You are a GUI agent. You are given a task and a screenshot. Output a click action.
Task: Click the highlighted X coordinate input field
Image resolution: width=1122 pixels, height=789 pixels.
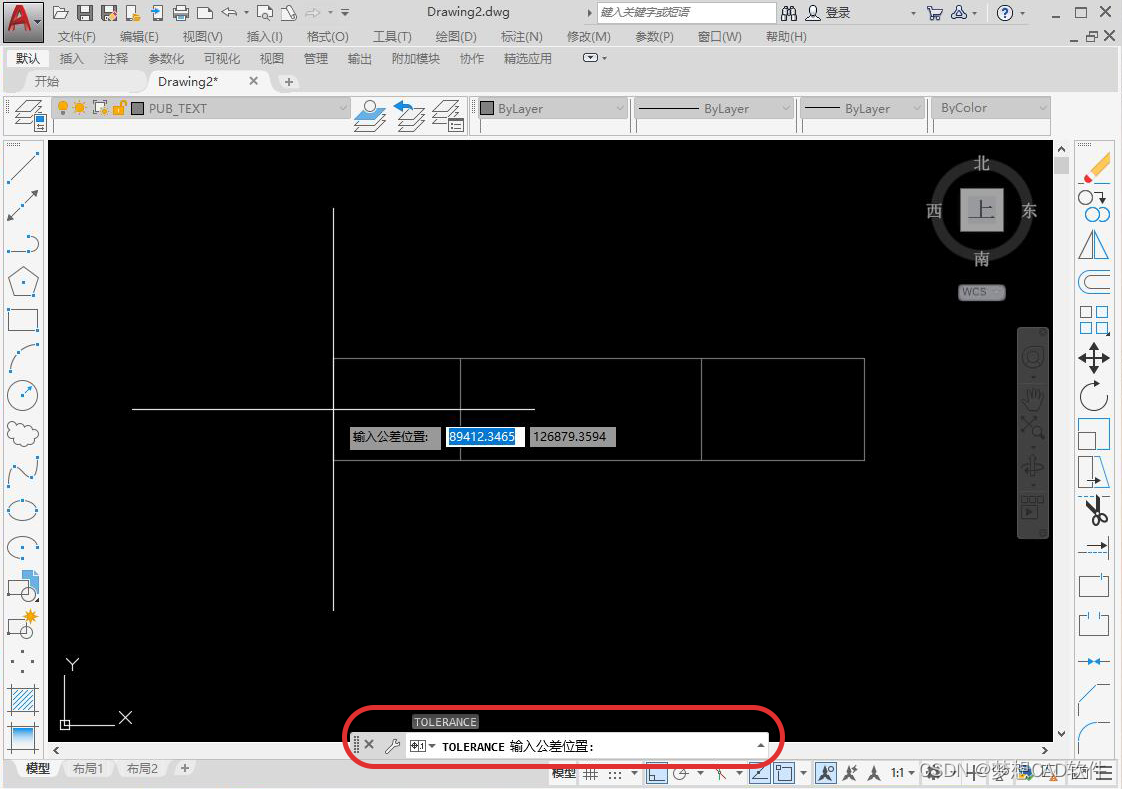(x=482, y=437)
